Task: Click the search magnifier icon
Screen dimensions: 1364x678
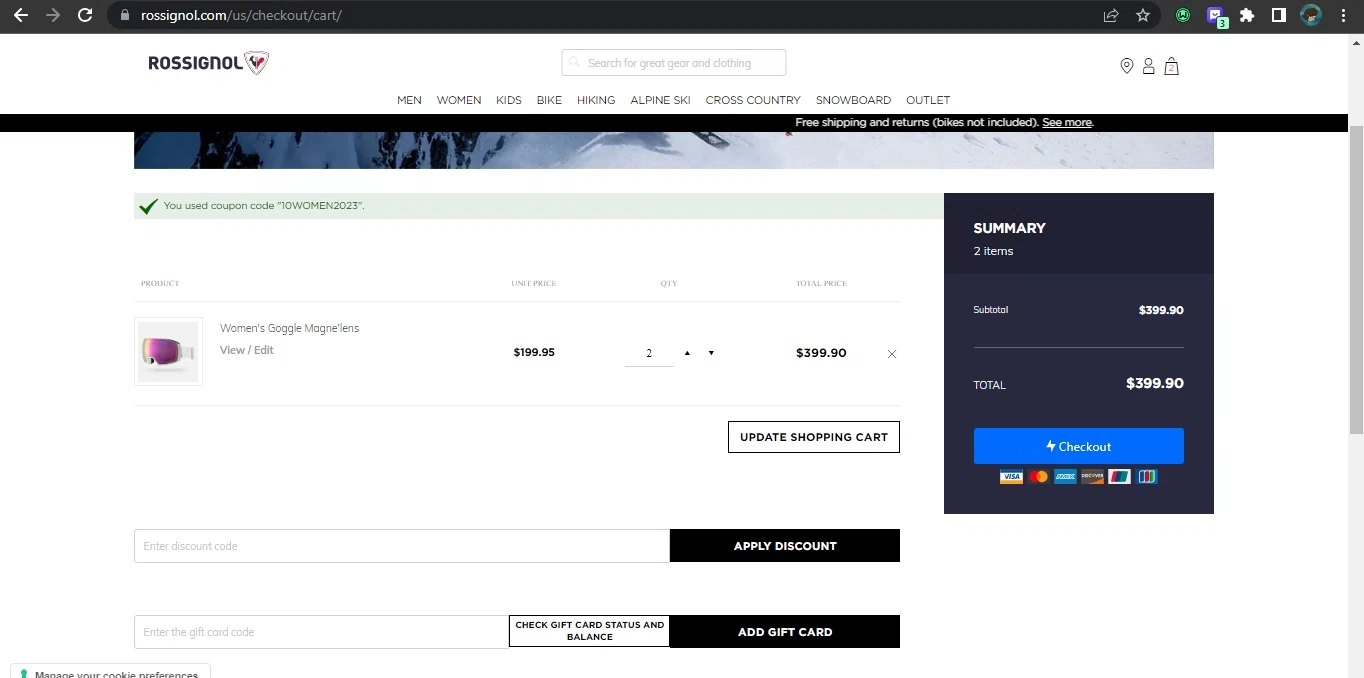Action: (x=575, y=62)
